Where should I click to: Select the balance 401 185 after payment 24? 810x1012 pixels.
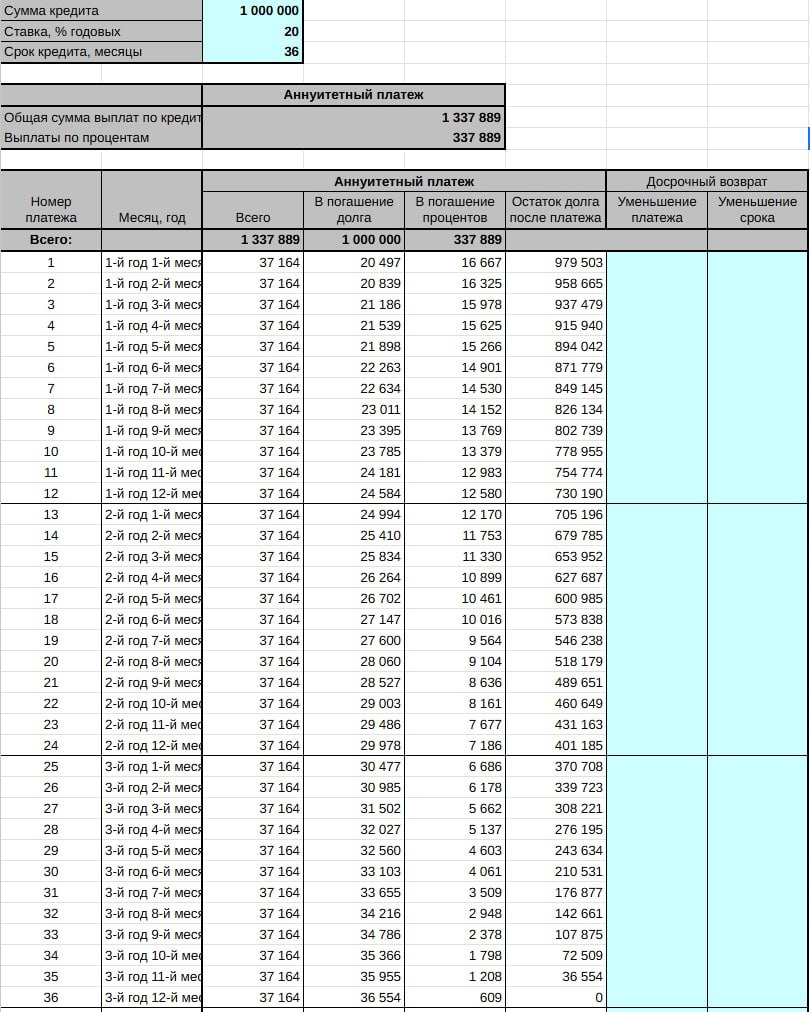pyautogui.click(x=555, y=745)
